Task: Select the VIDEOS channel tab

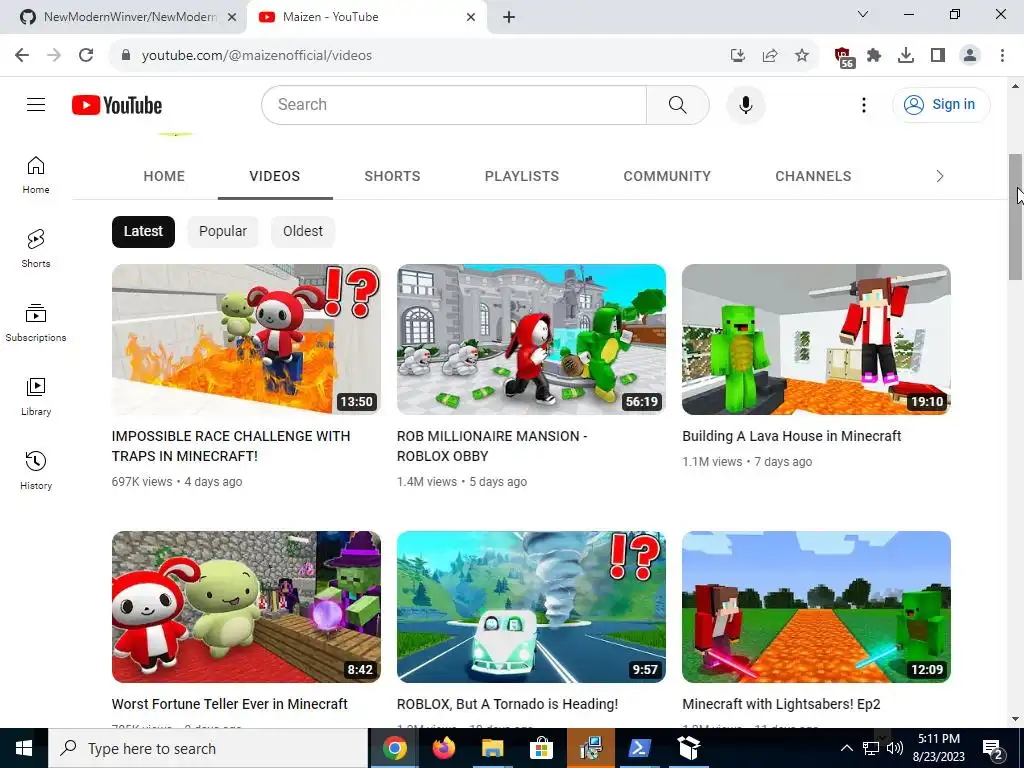Action: point(275,176)
